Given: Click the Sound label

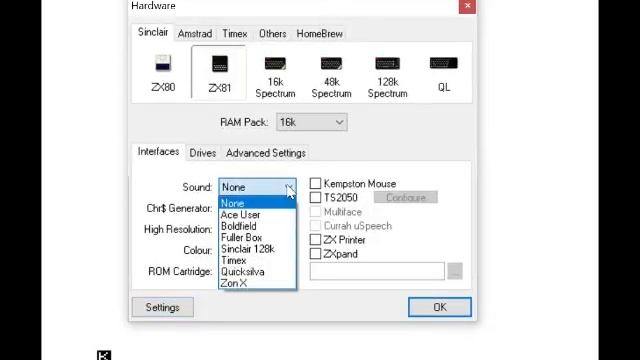Looking at the screenshot, I should tap(197, 187).
